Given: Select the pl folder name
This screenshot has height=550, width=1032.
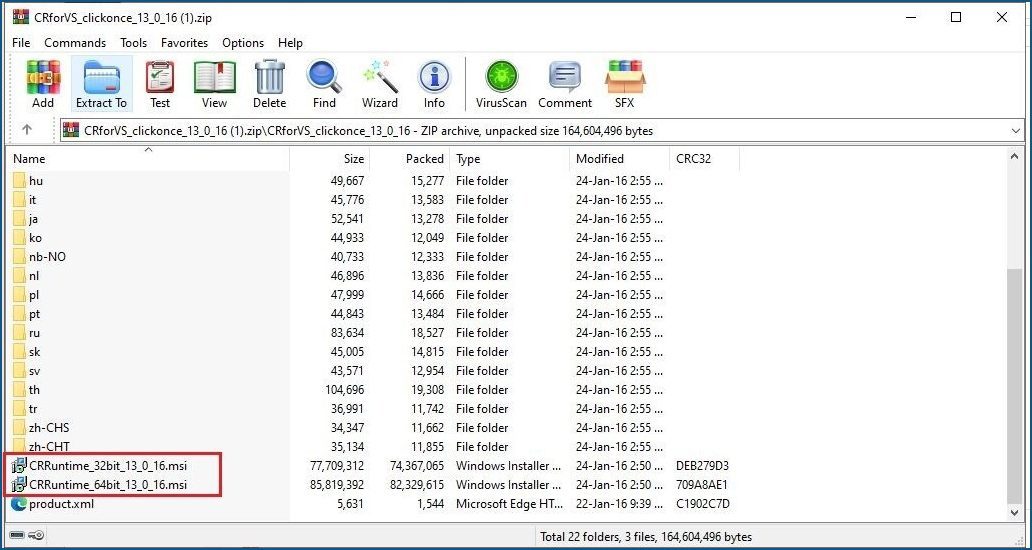Looking at the screenshot, I should tap(34, 295).
